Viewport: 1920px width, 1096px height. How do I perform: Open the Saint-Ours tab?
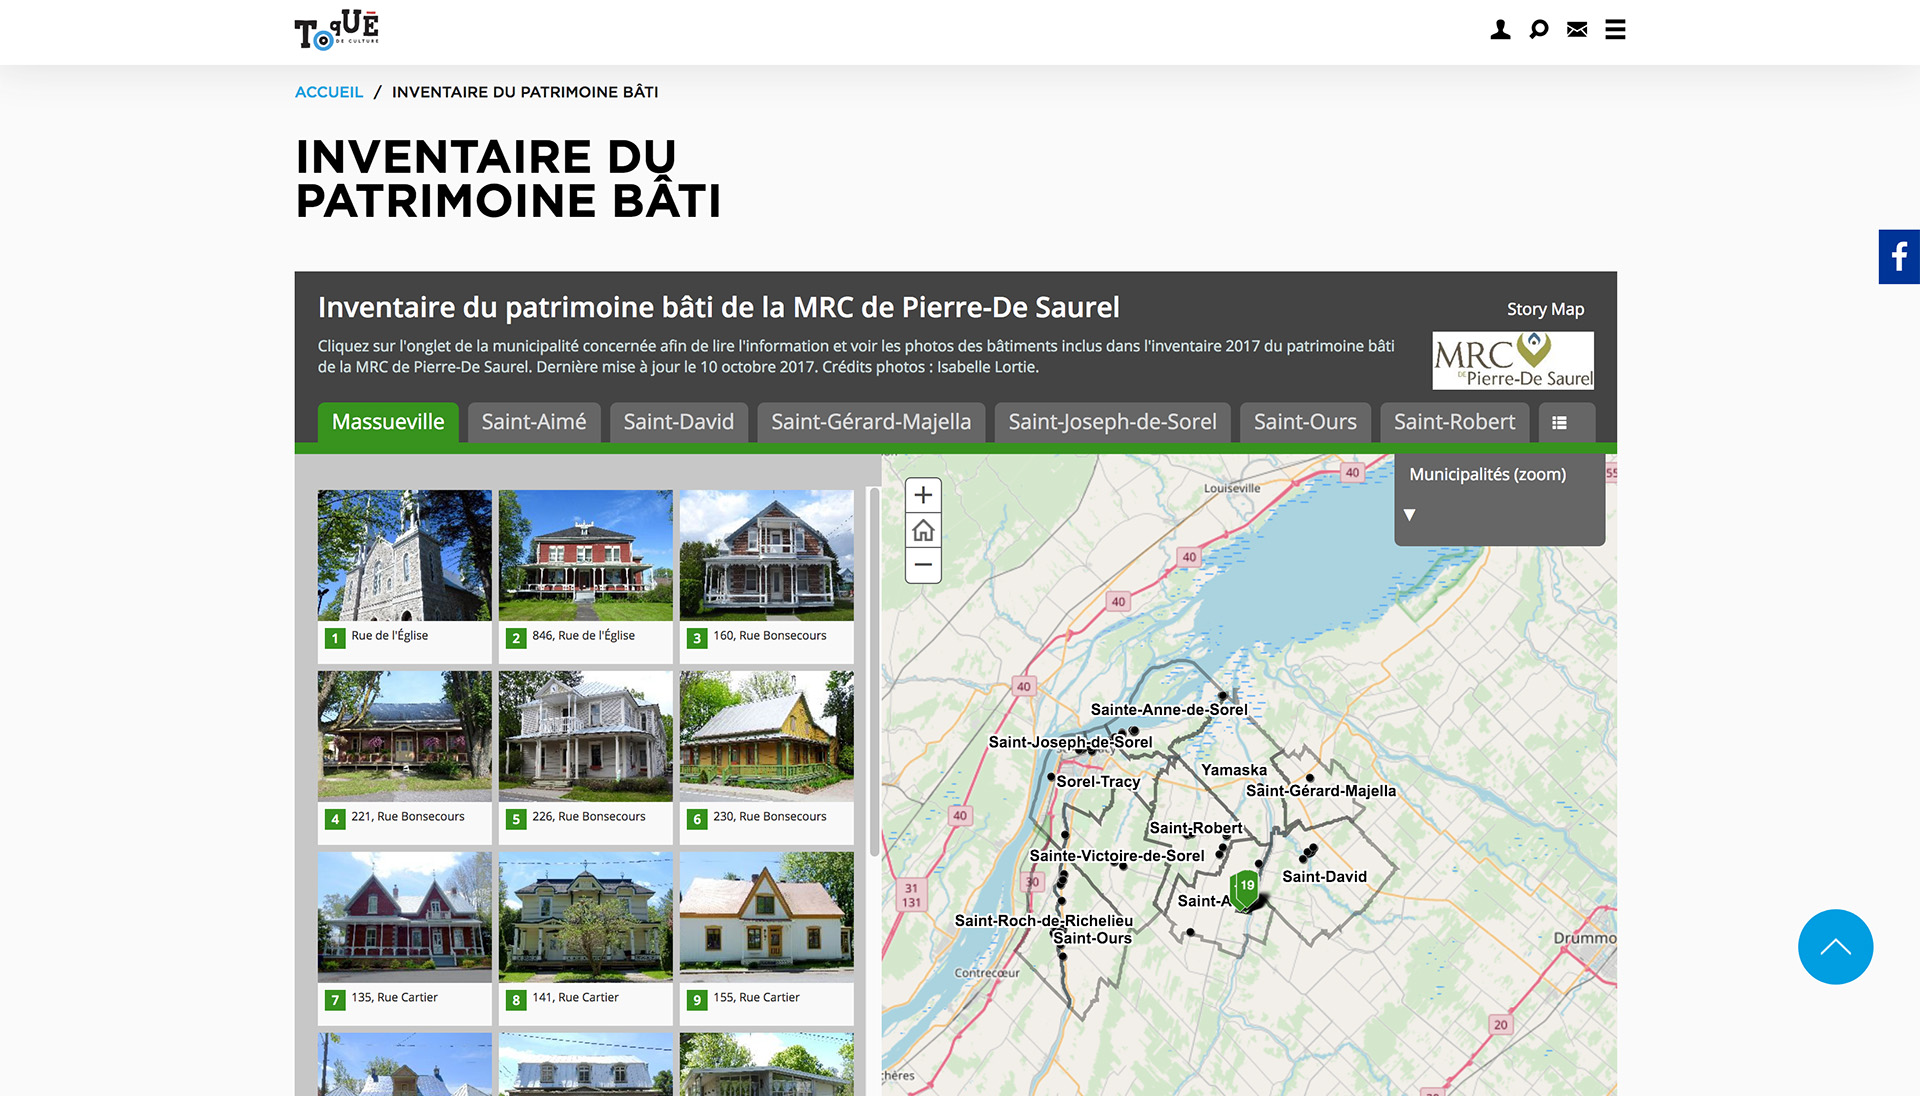point(1305,422)
